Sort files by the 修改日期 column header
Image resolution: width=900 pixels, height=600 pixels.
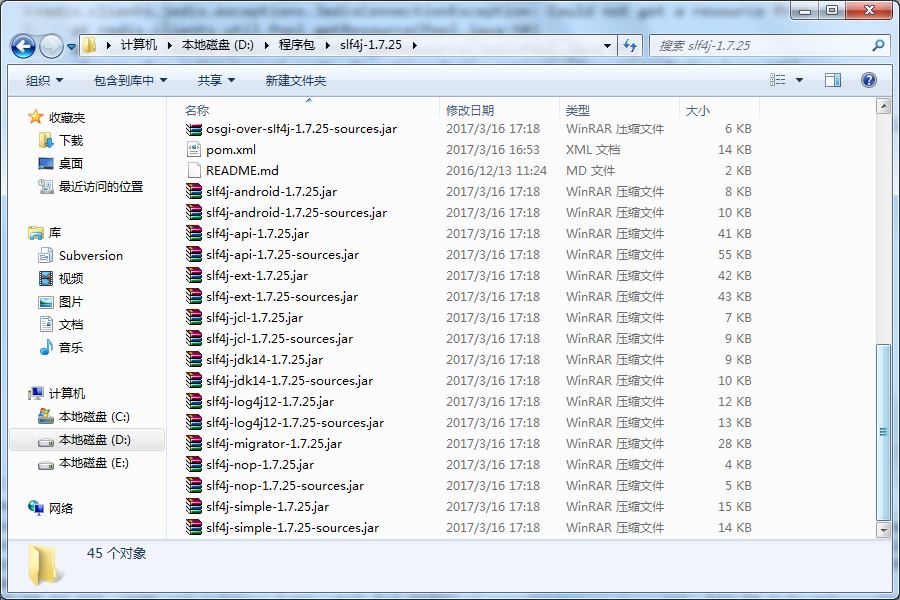[499, 110]
